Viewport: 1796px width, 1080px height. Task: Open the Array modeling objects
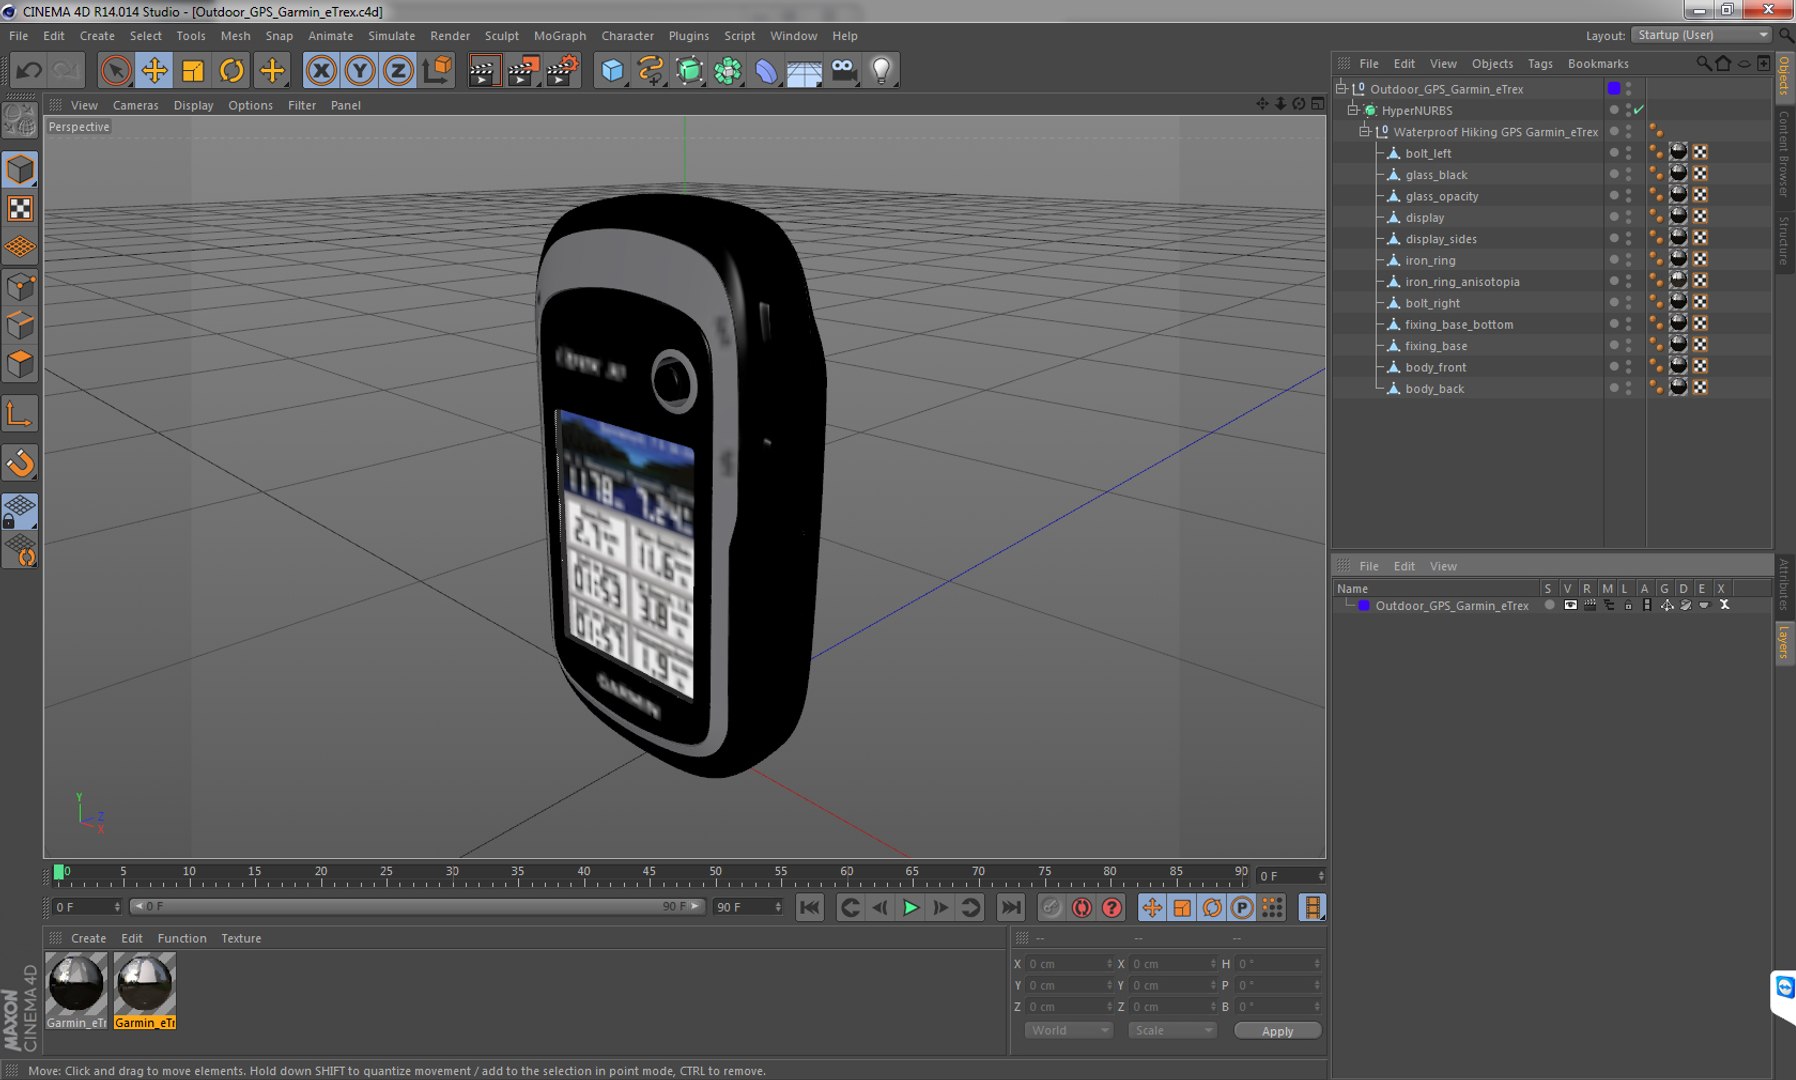728,70
